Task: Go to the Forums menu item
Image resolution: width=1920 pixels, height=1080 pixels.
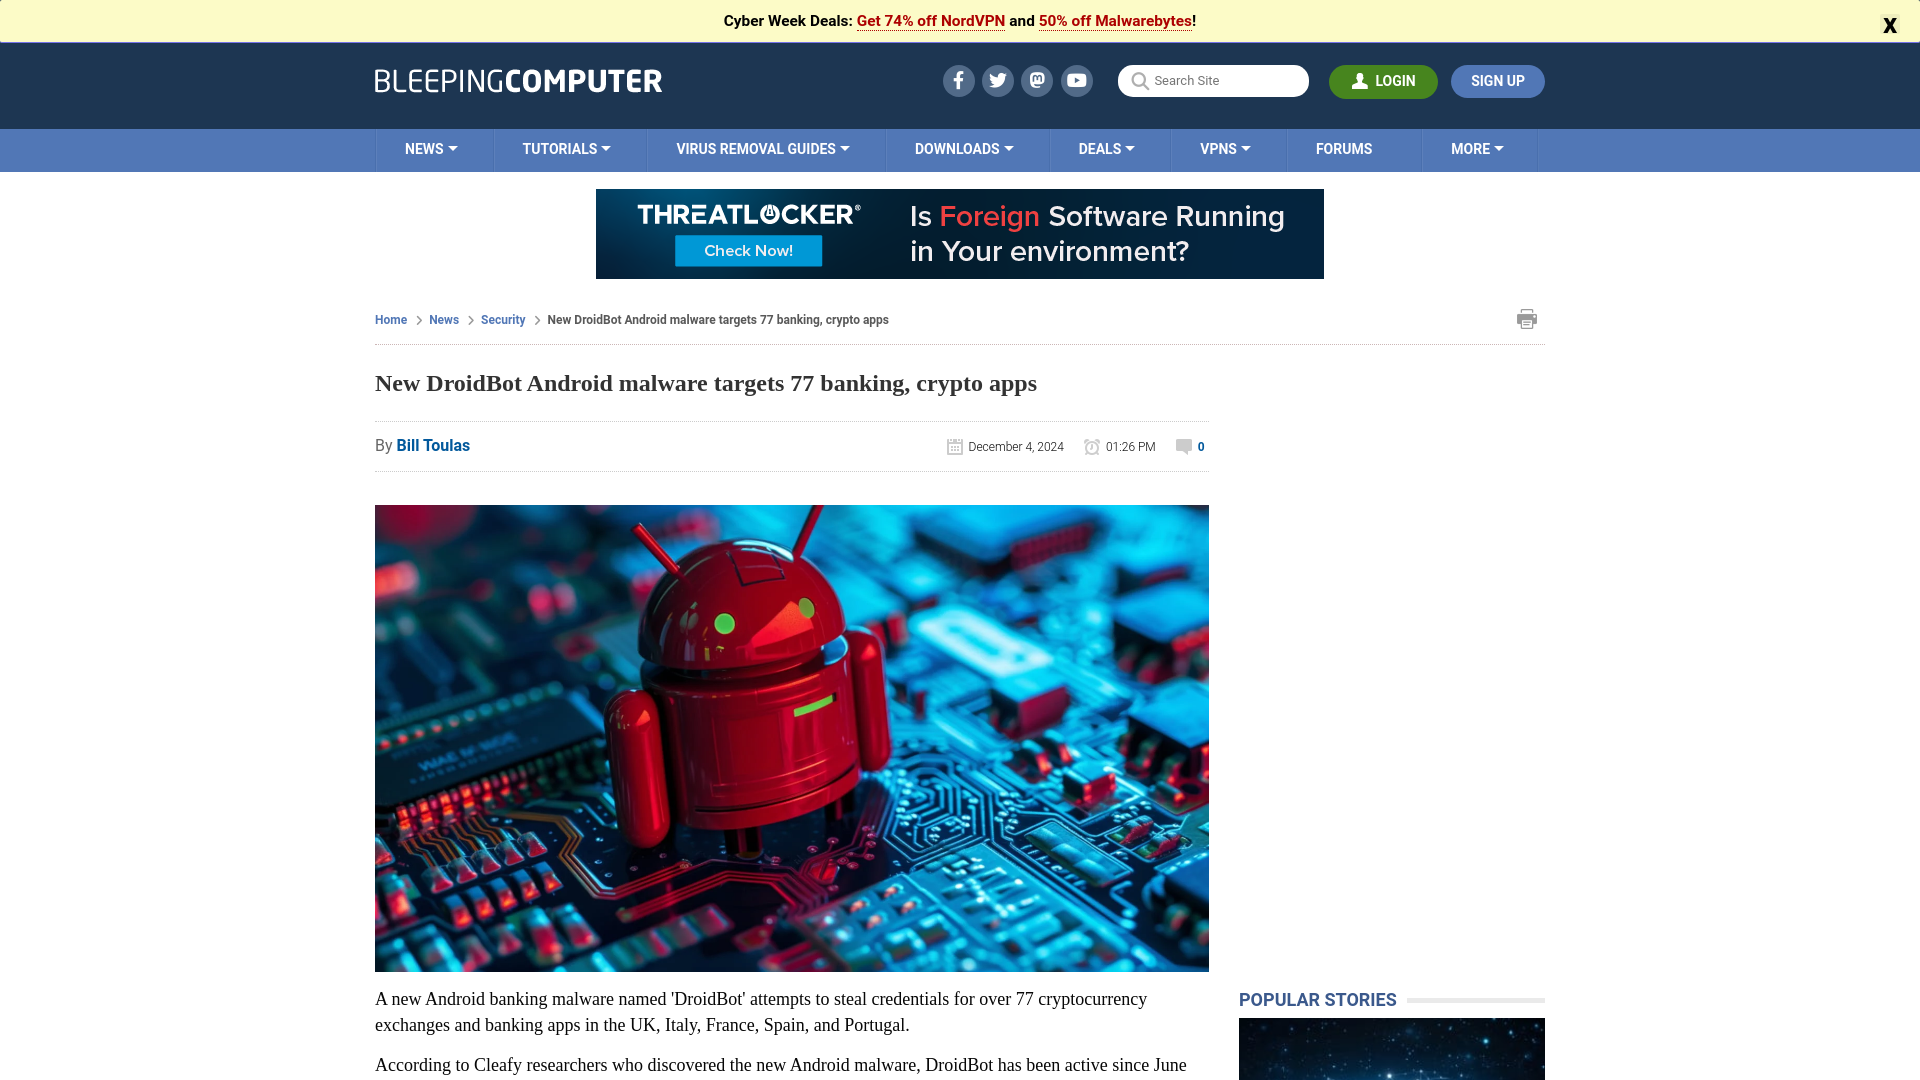Action: click(x=1343, y=149)
